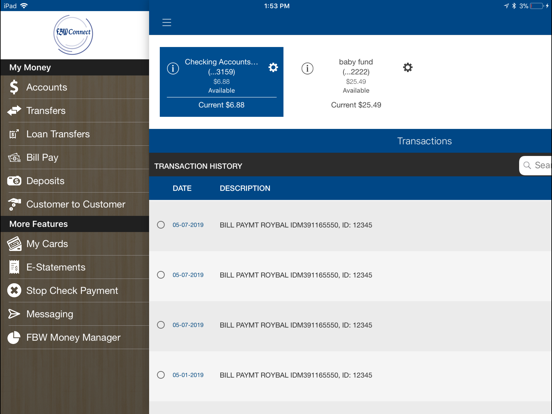This screenshot has height=414, width=552.
Task: Show info for Checking Accounts 3159
Action: click(x=173, y=68)
